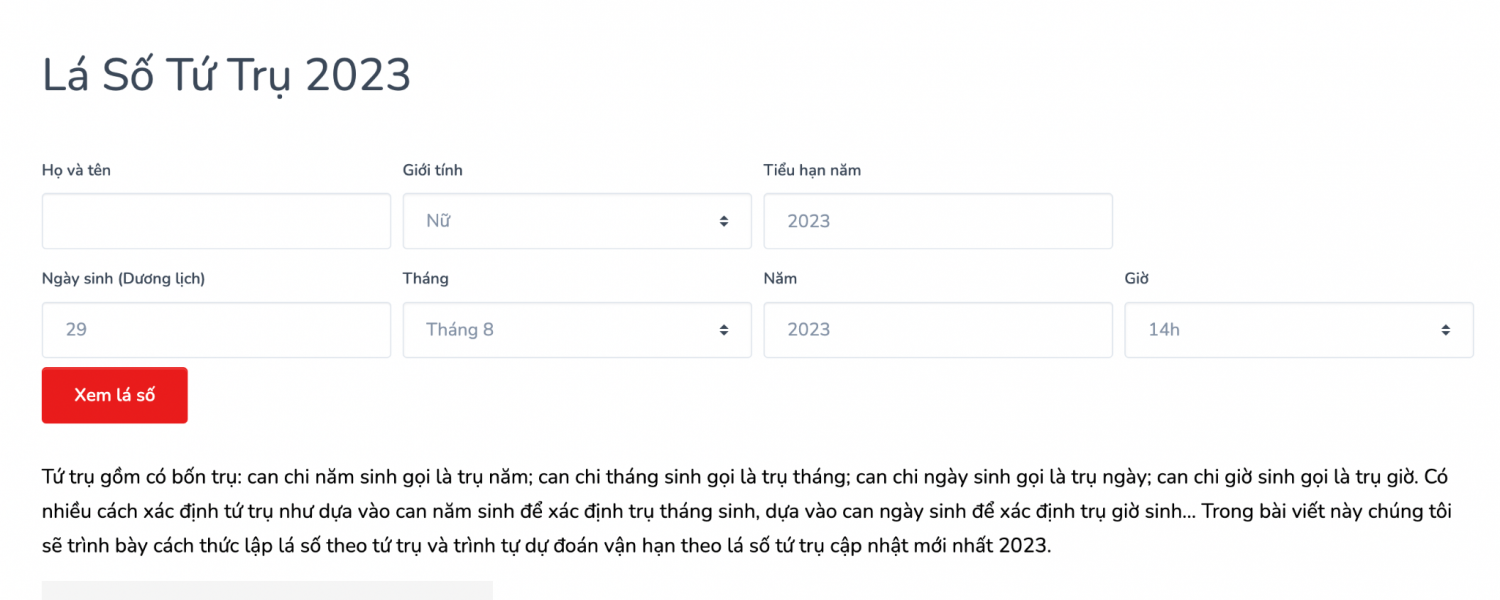
Task: Click the Ngày sinh day field showing 29
Action: [x=216, y=330]
